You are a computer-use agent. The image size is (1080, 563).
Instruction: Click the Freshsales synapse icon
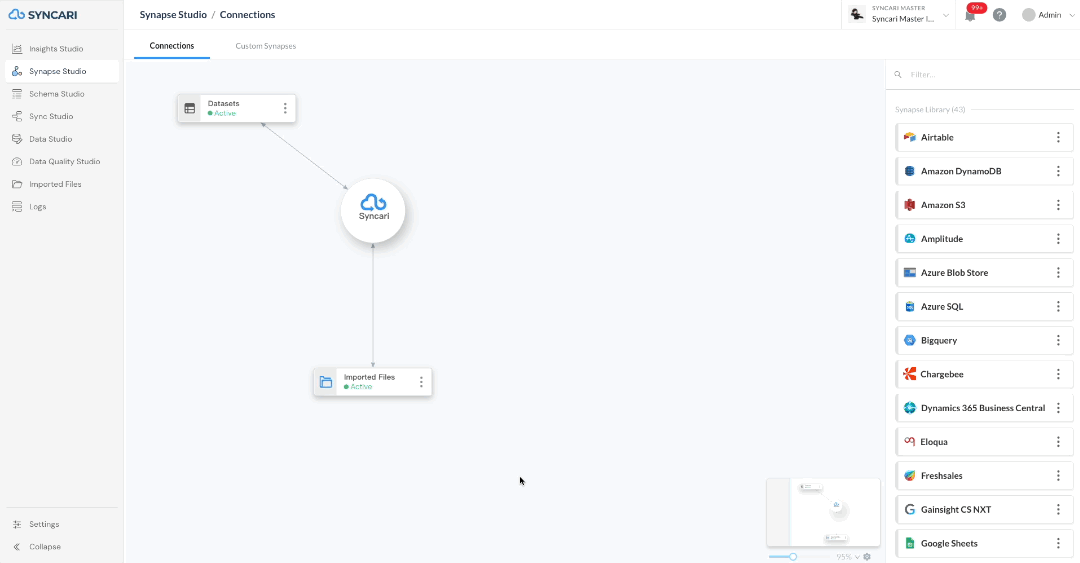910,475
